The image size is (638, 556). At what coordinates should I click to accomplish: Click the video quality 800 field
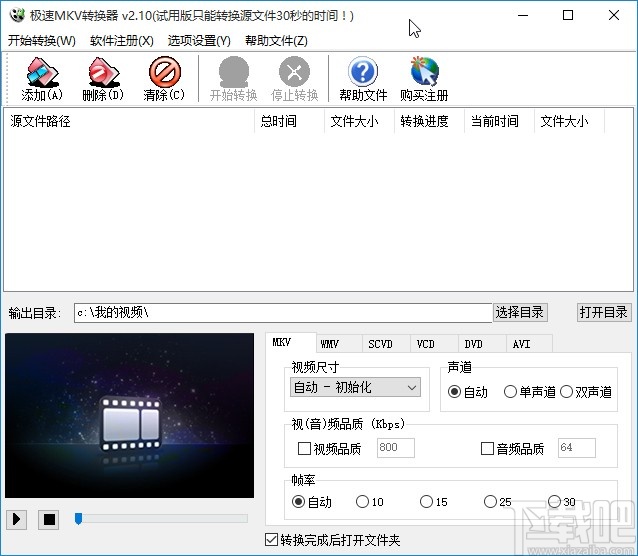(x=395, y=448)
